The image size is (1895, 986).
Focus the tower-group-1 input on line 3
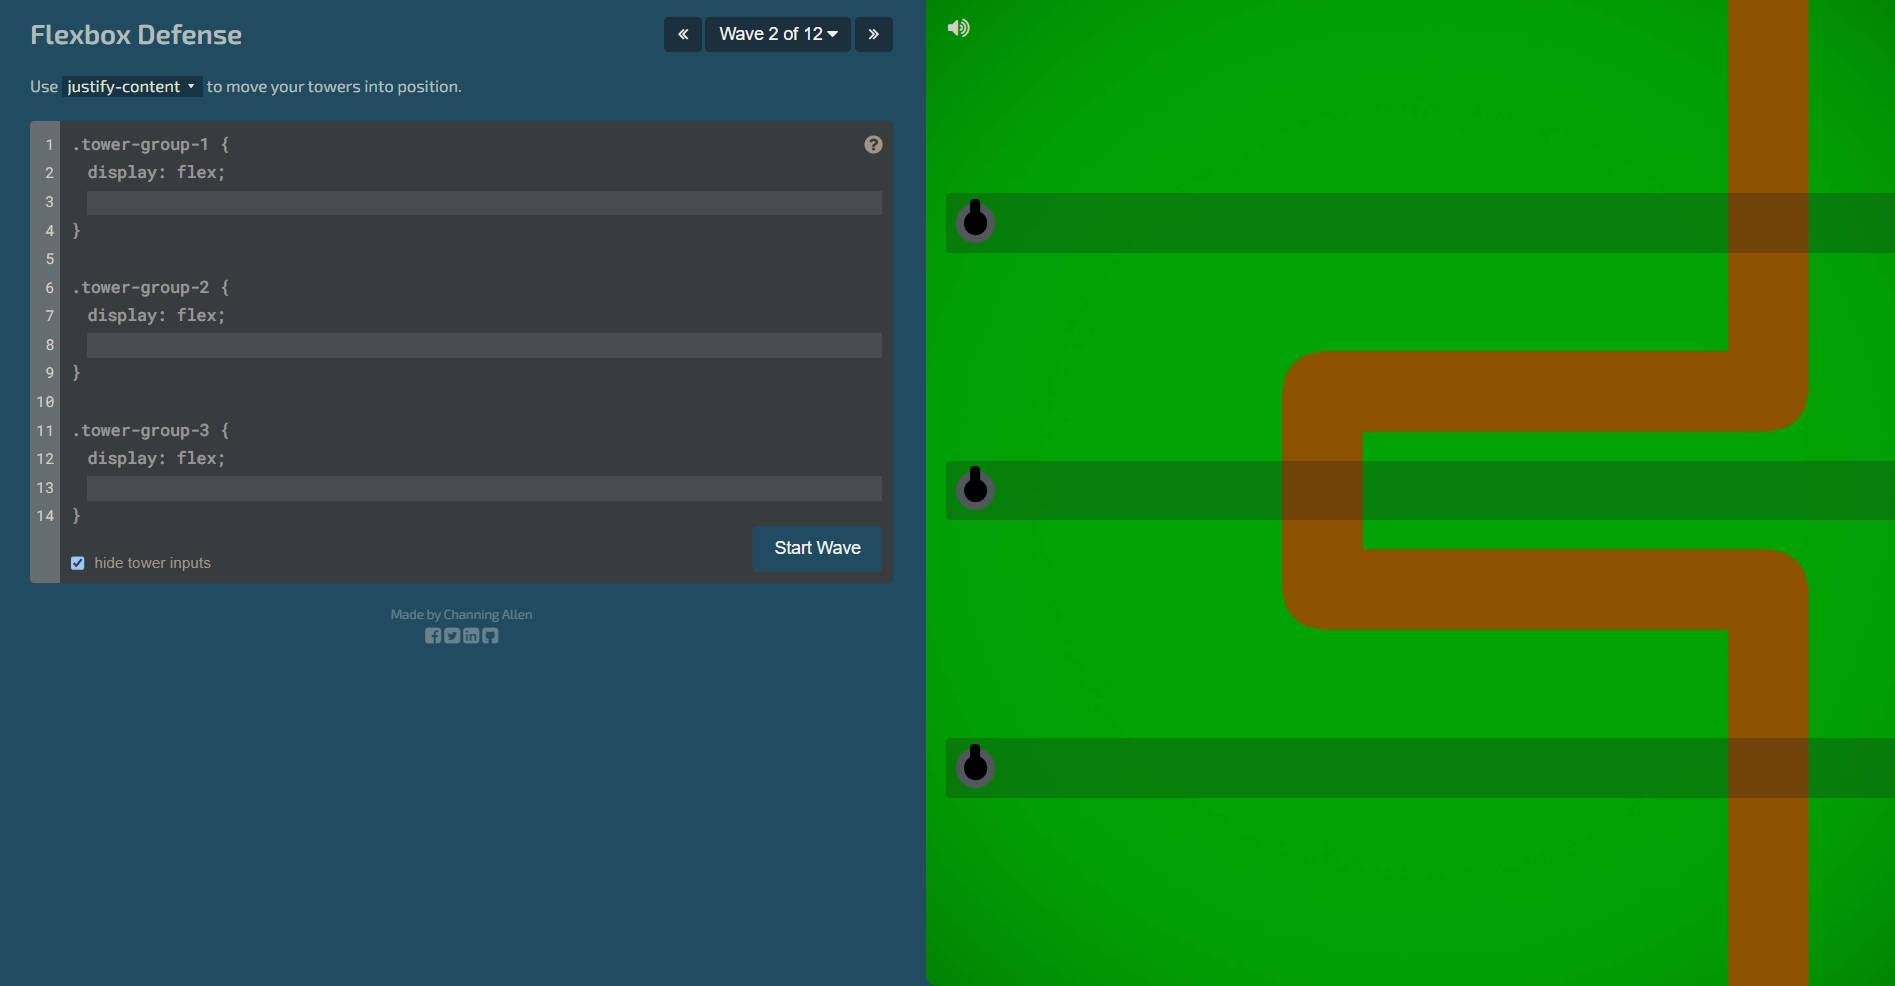484,202
